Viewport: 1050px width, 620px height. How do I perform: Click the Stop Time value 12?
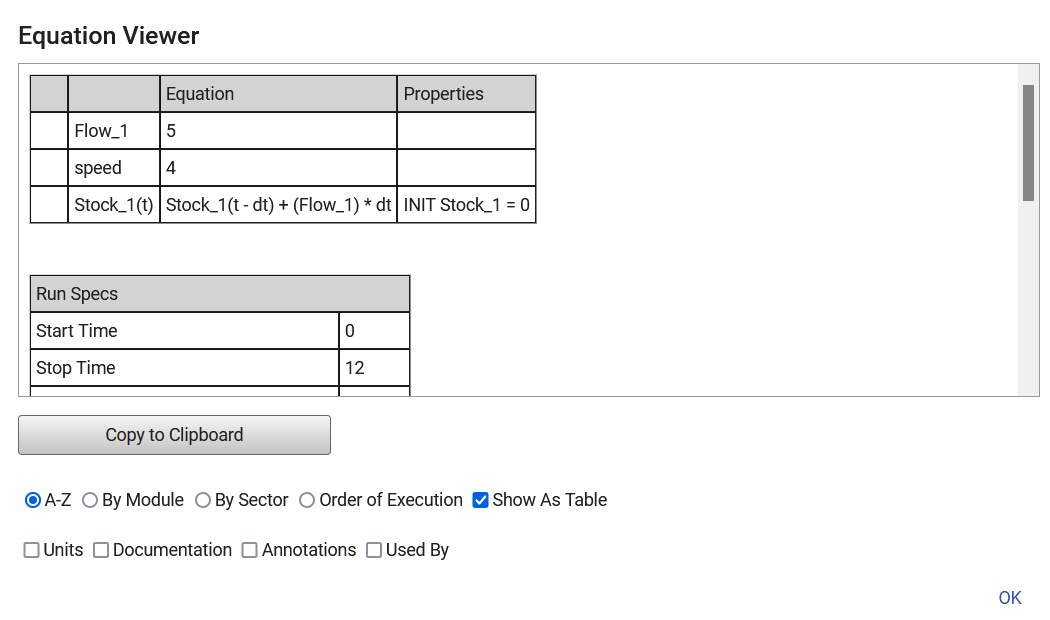click(374, 368)
